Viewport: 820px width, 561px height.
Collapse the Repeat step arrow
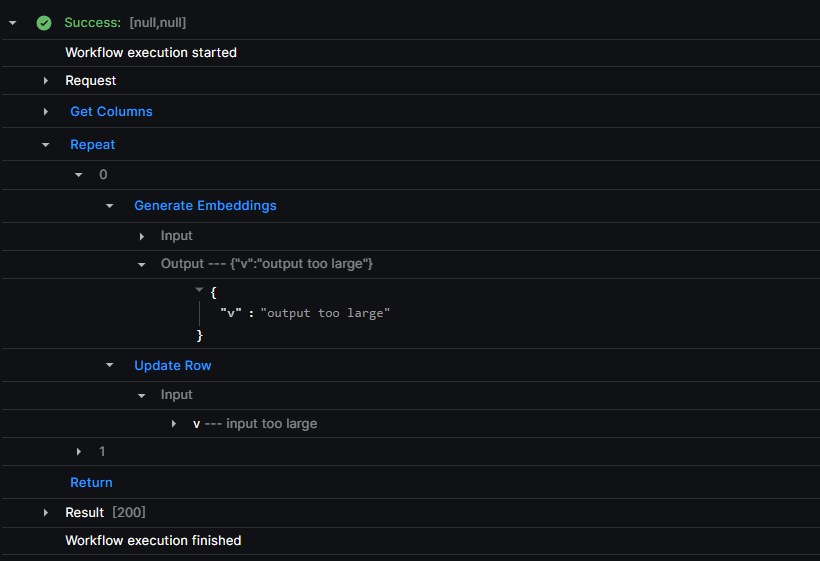pos(45,145)
